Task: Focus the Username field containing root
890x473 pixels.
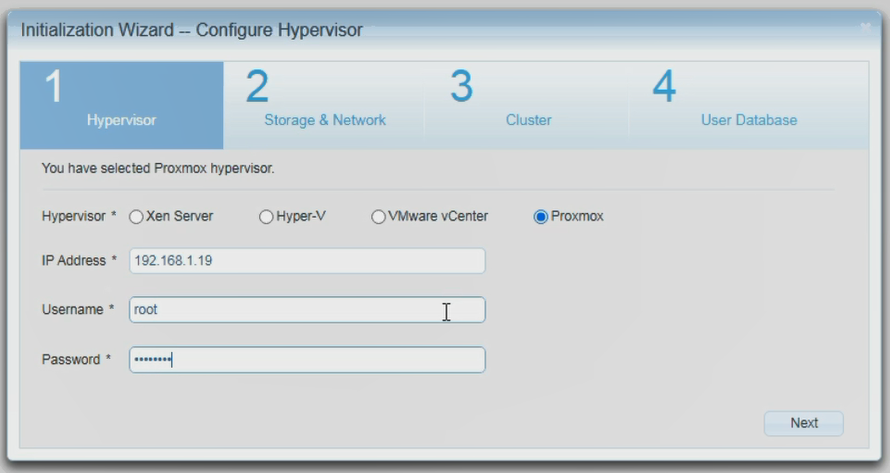Action: click(x=307, y=309)
